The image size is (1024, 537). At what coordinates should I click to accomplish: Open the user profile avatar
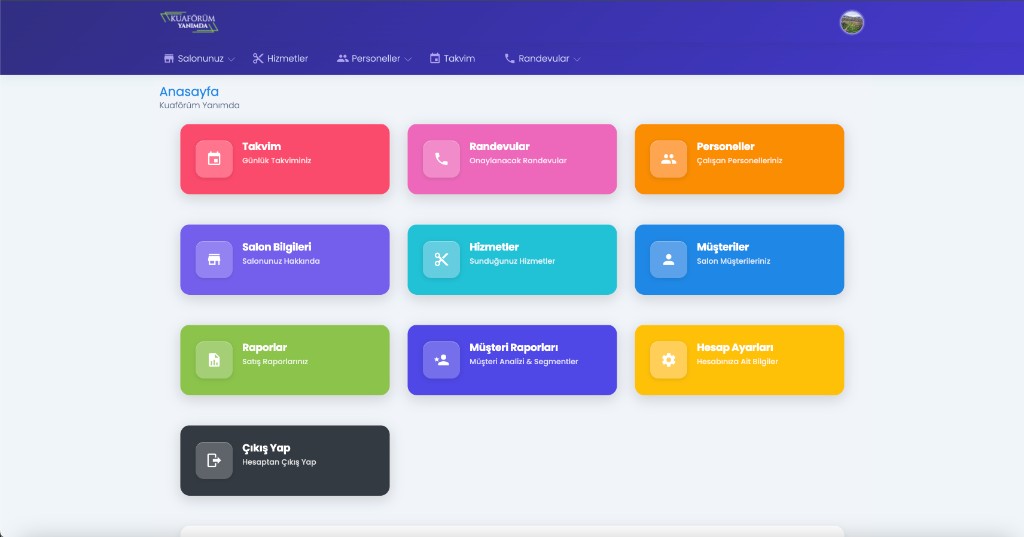(852, 23)
